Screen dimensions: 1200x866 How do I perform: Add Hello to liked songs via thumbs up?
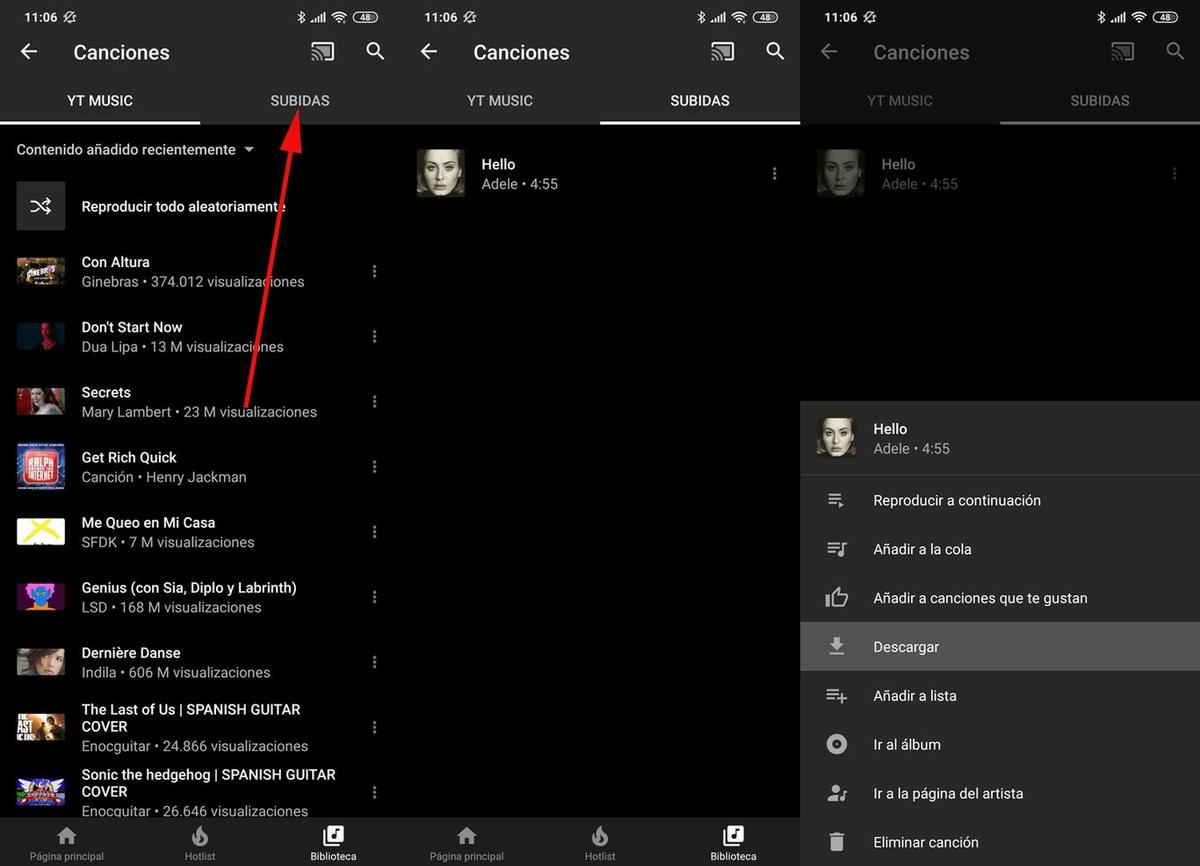pyautogui.click(x=836, y=598)
